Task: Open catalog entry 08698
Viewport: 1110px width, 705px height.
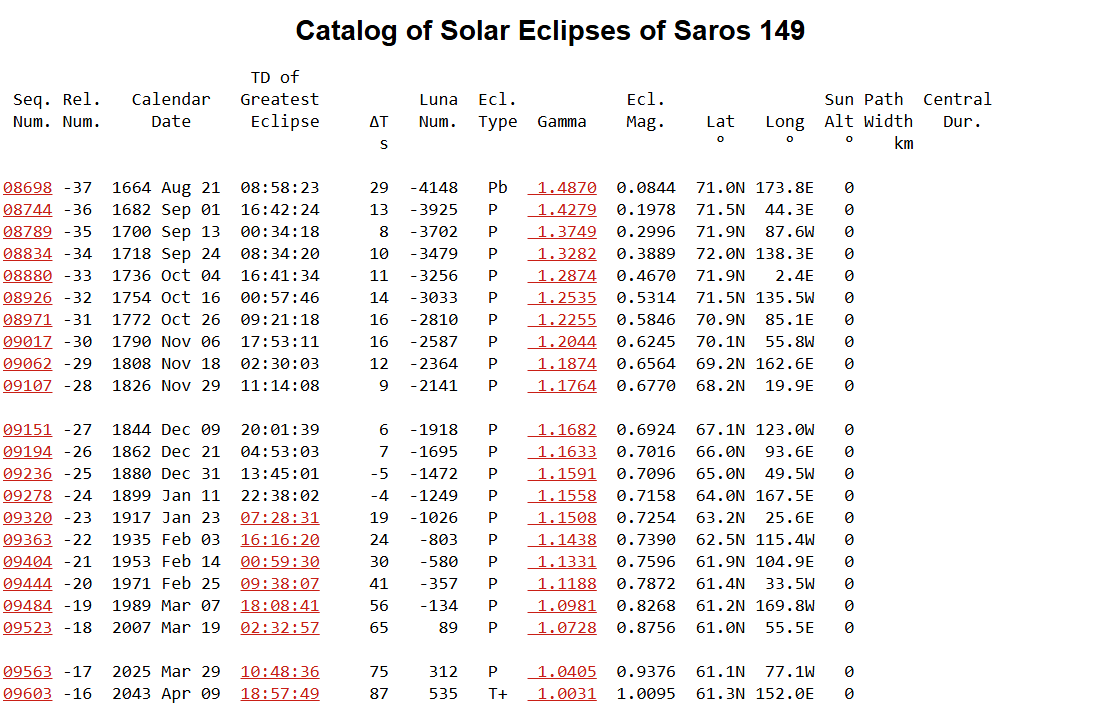Action: [28, 188]
